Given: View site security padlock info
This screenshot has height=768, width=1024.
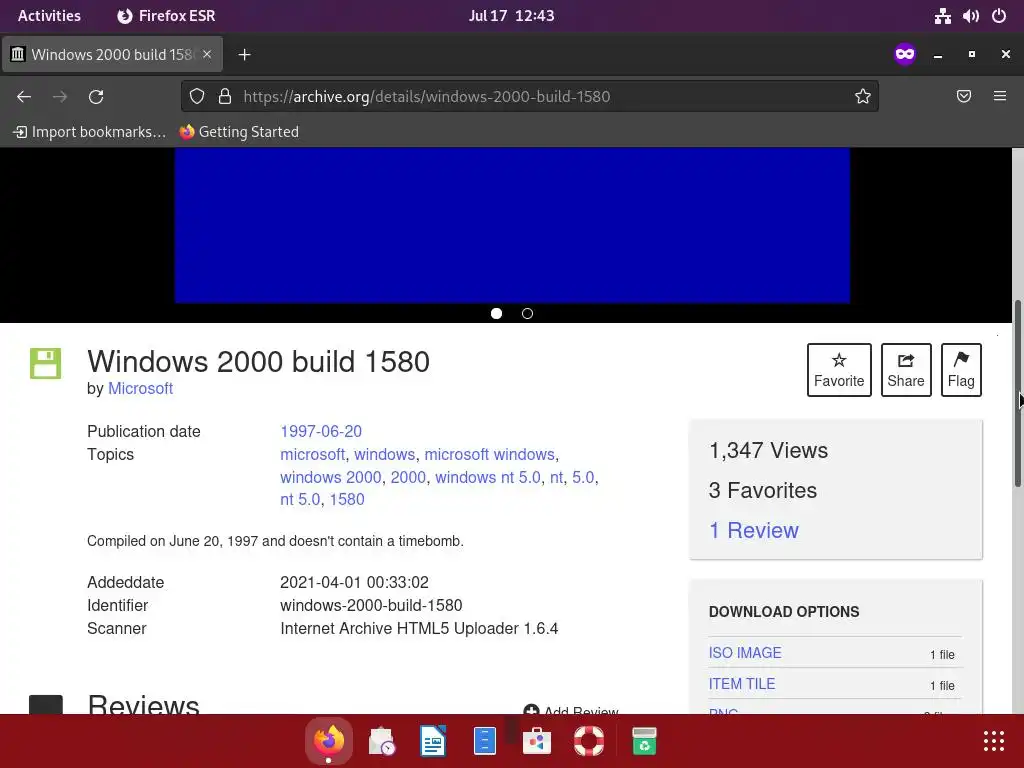Looking at the screenshot, I should tap(225, 97).
